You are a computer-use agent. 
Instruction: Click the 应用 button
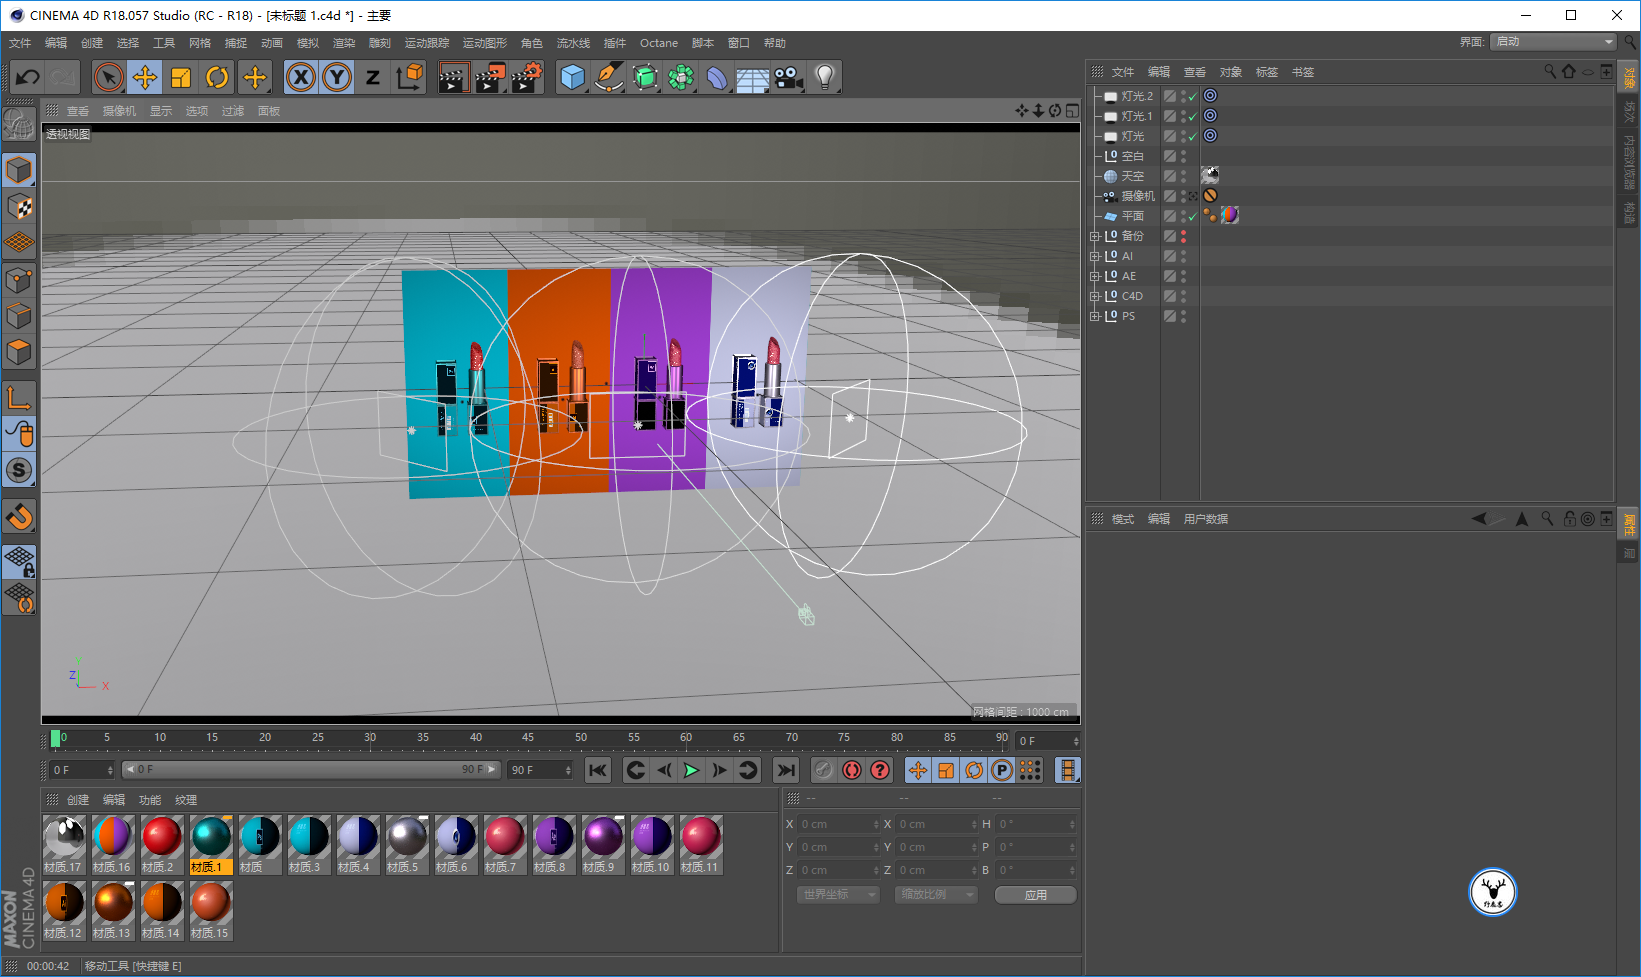(x=1035, y=895)
